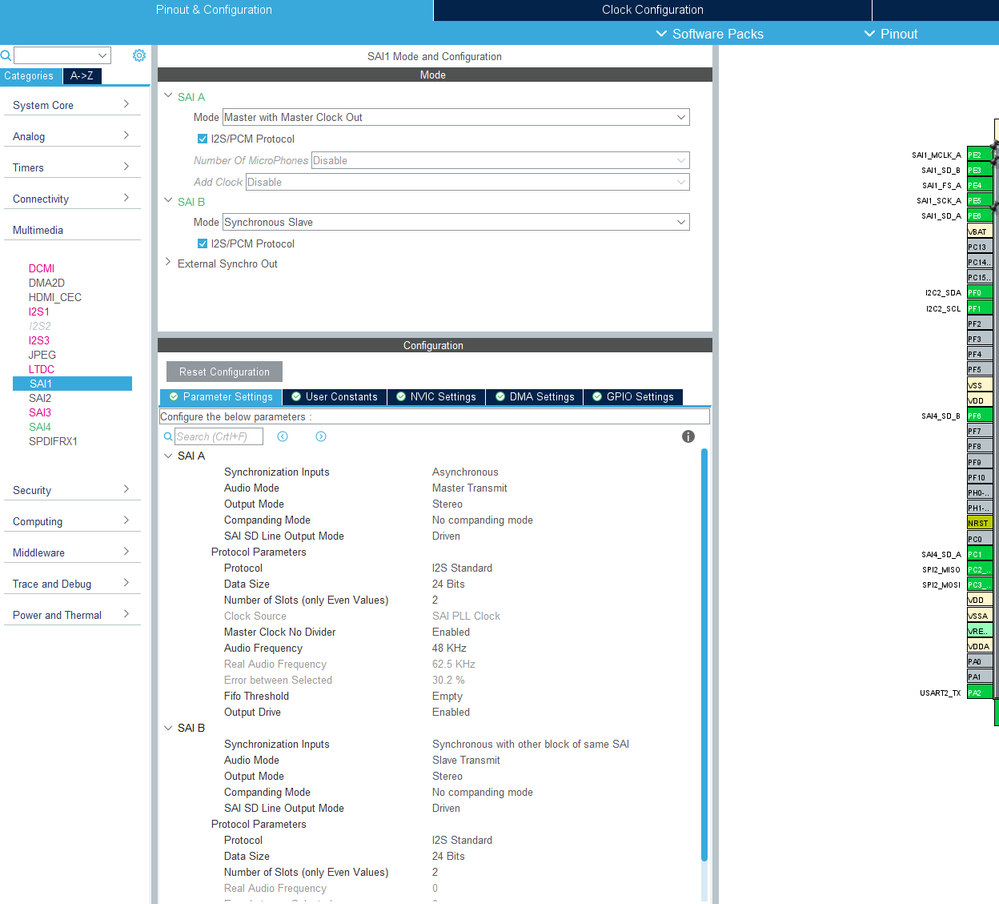
Task: Select LTDC peripheral in Multimedia list
Action: point(41,369)
